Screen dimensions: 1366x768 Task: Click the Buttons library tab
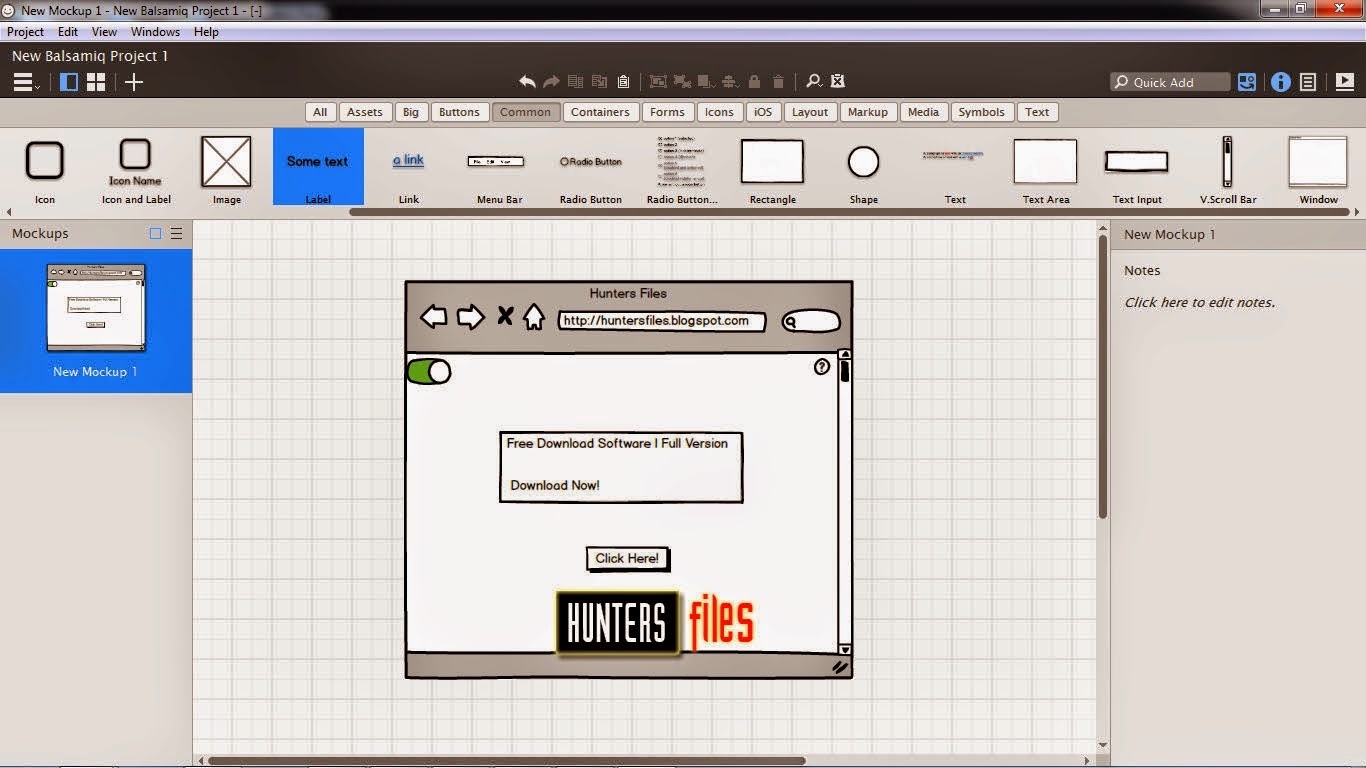click(x=459, y=112)
